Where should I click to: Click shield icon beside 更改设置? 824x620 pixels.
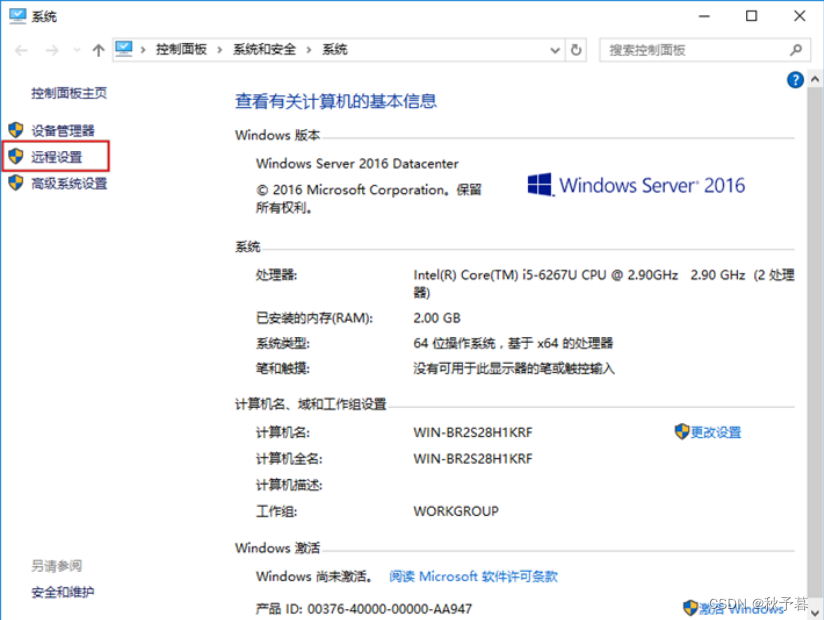(682, 431)
